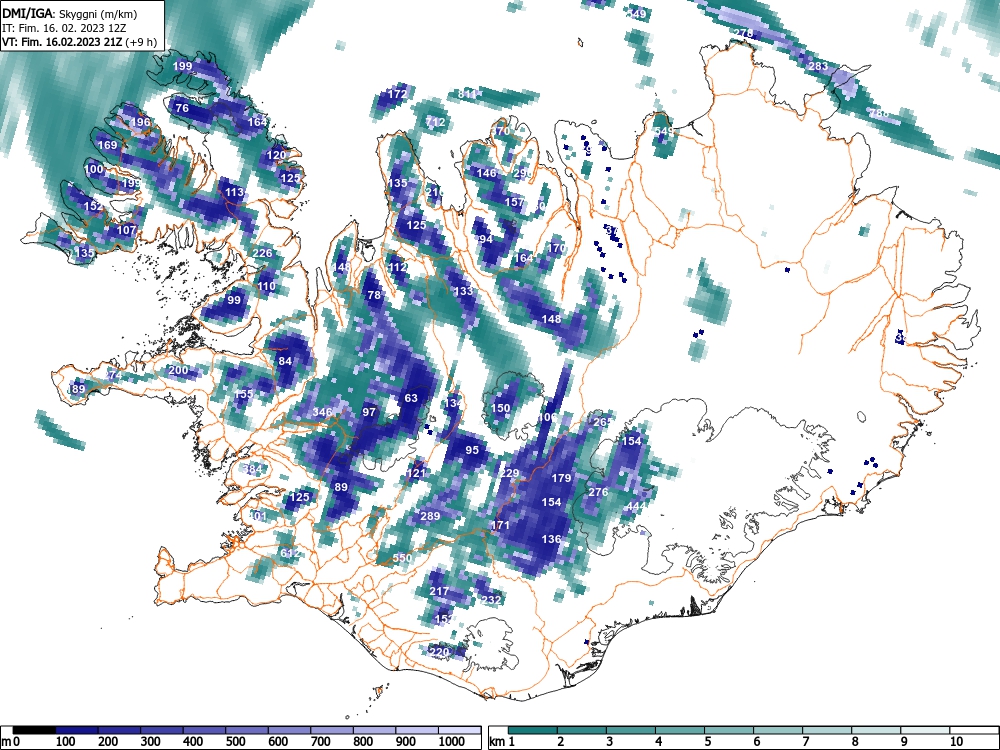Image resolution: width=1000 pixels, height=750 pixels.
Task: Click the '1000' label on the meter legend
Action: point(452,741)
